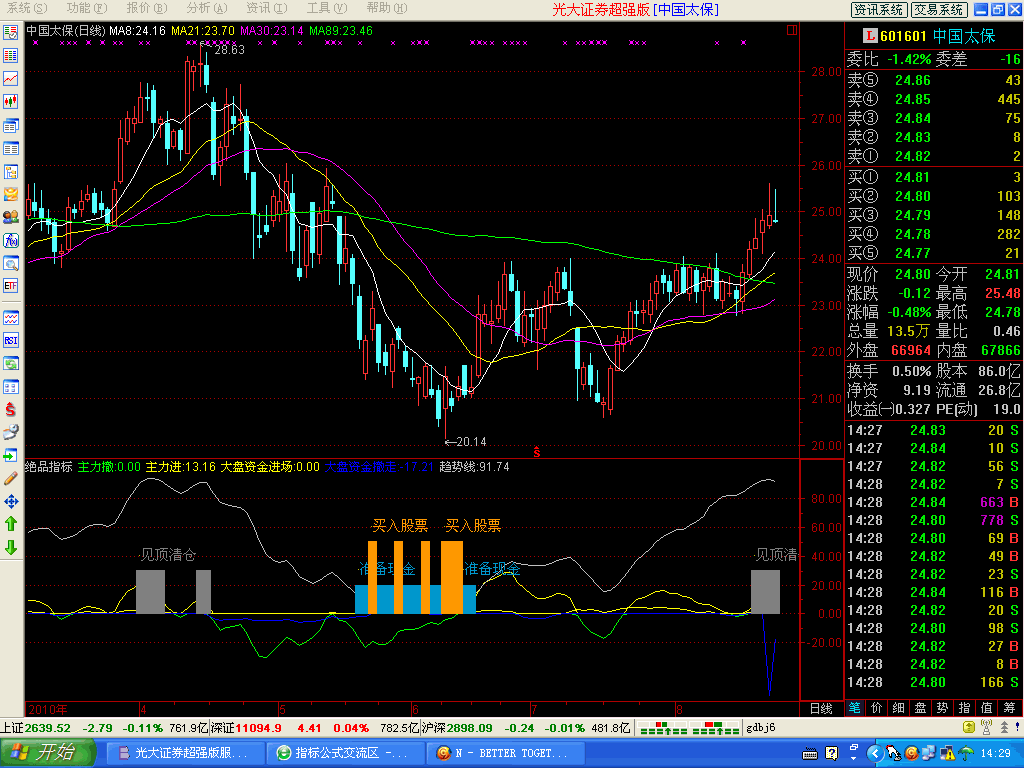Click the red dollar sign icon
1024x768 pixels.
[x=11, y=409]
